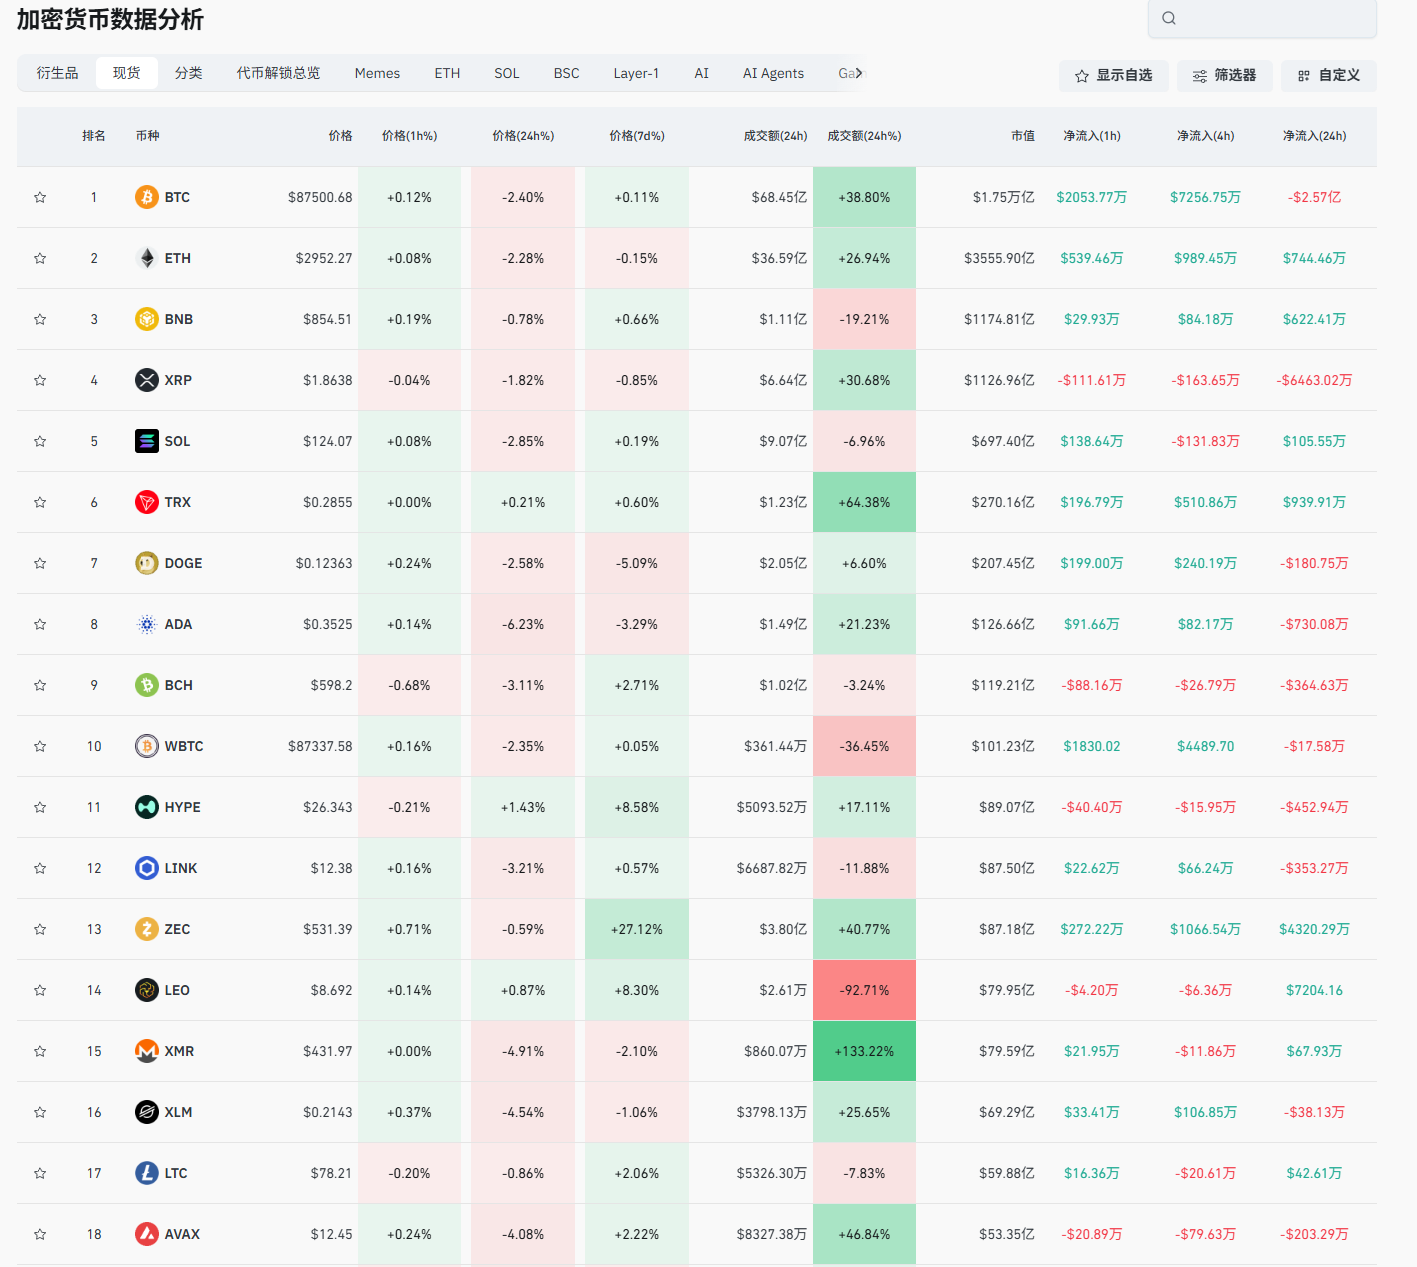Select the Memes category tab
Image resolution: width=1417 pixels, height=1267 pixels.
377,73
